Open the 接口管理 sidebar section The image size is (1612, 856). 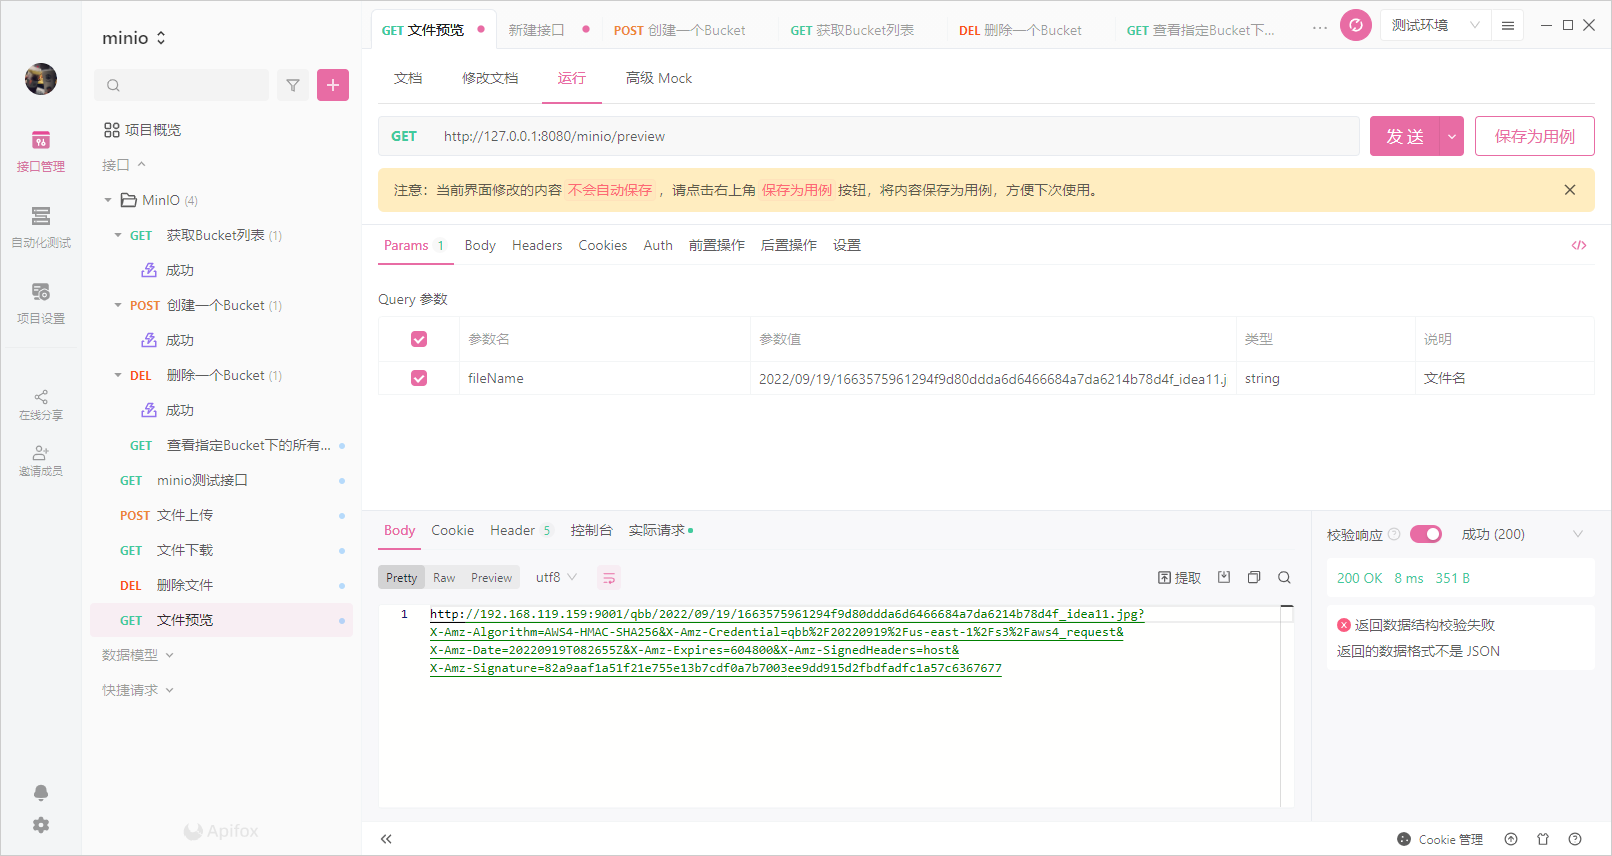(41, 152)
